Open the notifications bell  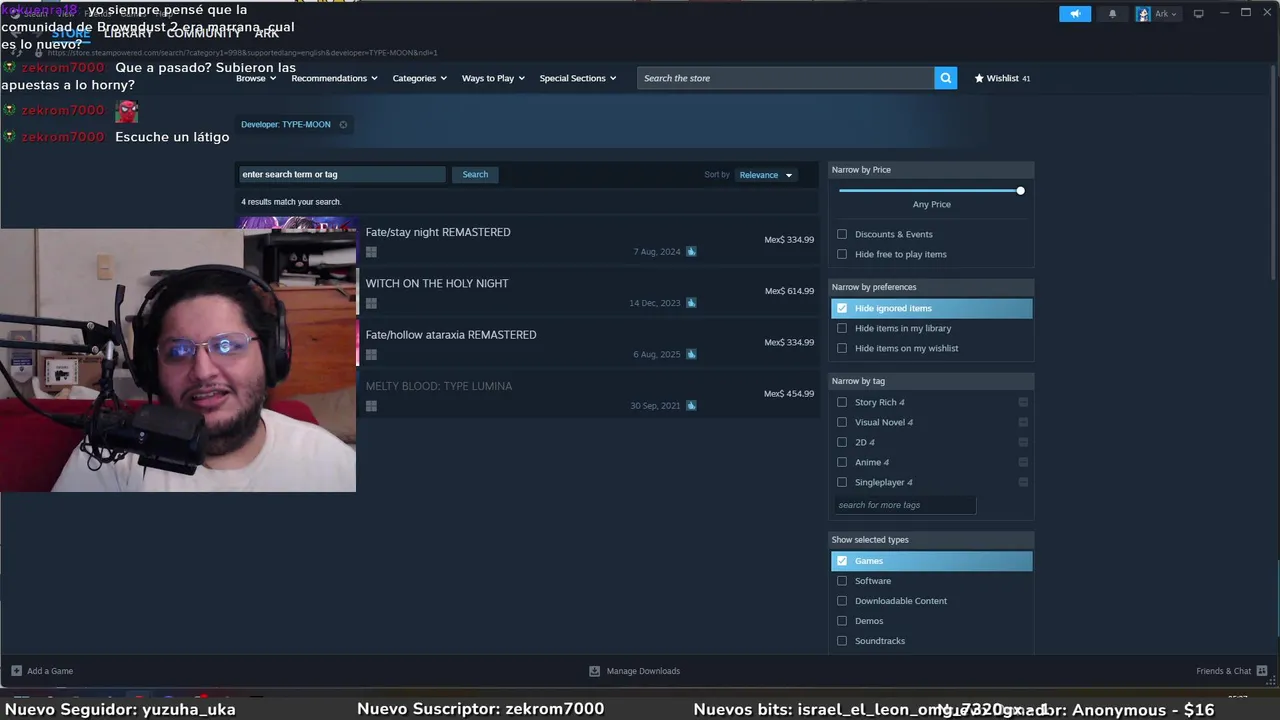(x=1112, y=14)
